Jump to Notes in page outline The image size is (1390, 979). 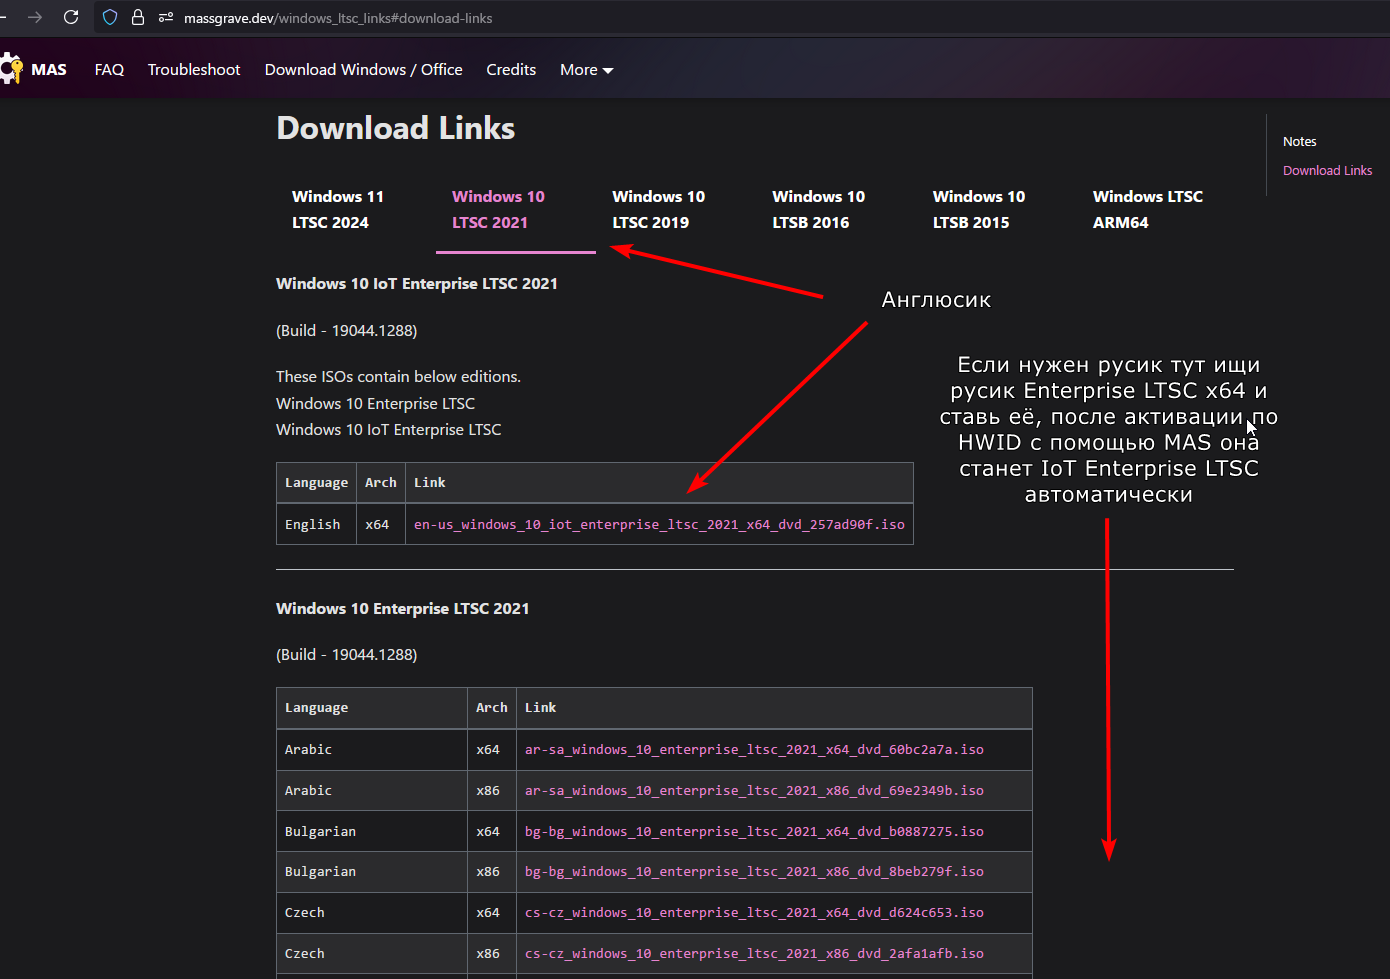coord(1299,142)
